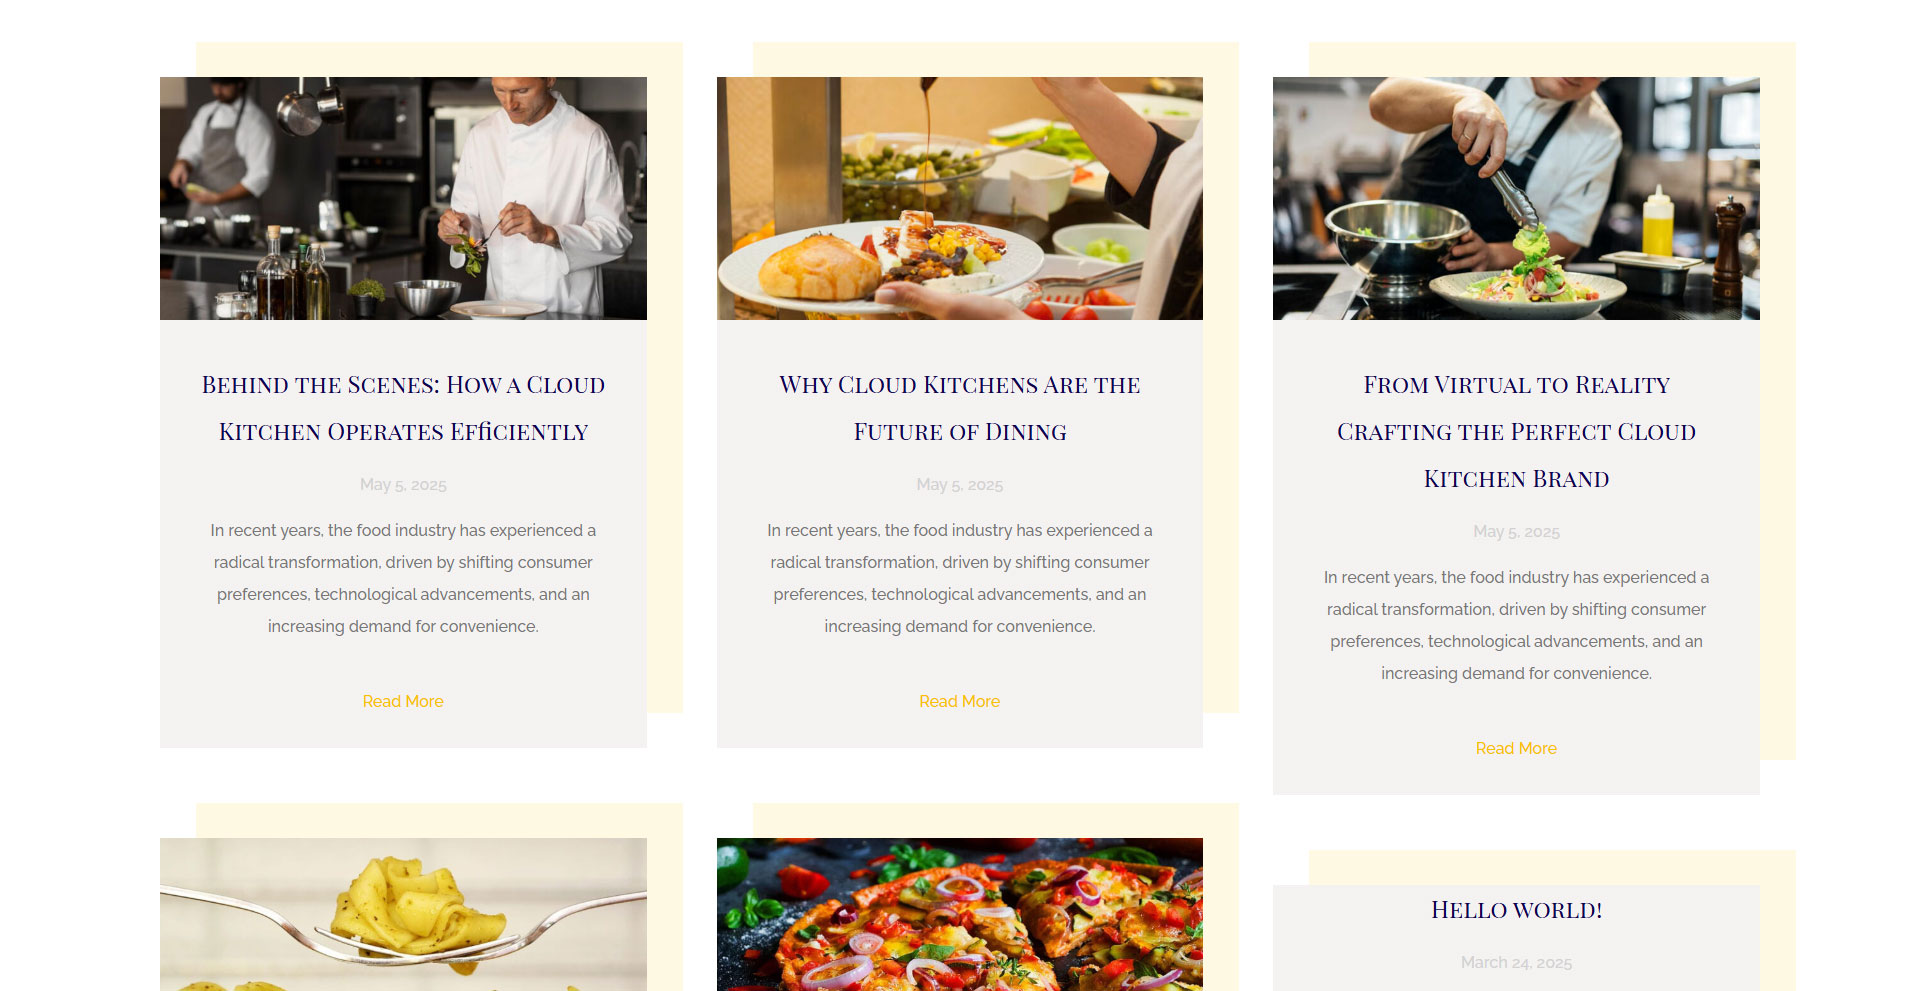Image resolution: width=1920 pixels, height=991 pixels.
Task: Click the buffet plate with sauce image
Action: tap(960, 198)
